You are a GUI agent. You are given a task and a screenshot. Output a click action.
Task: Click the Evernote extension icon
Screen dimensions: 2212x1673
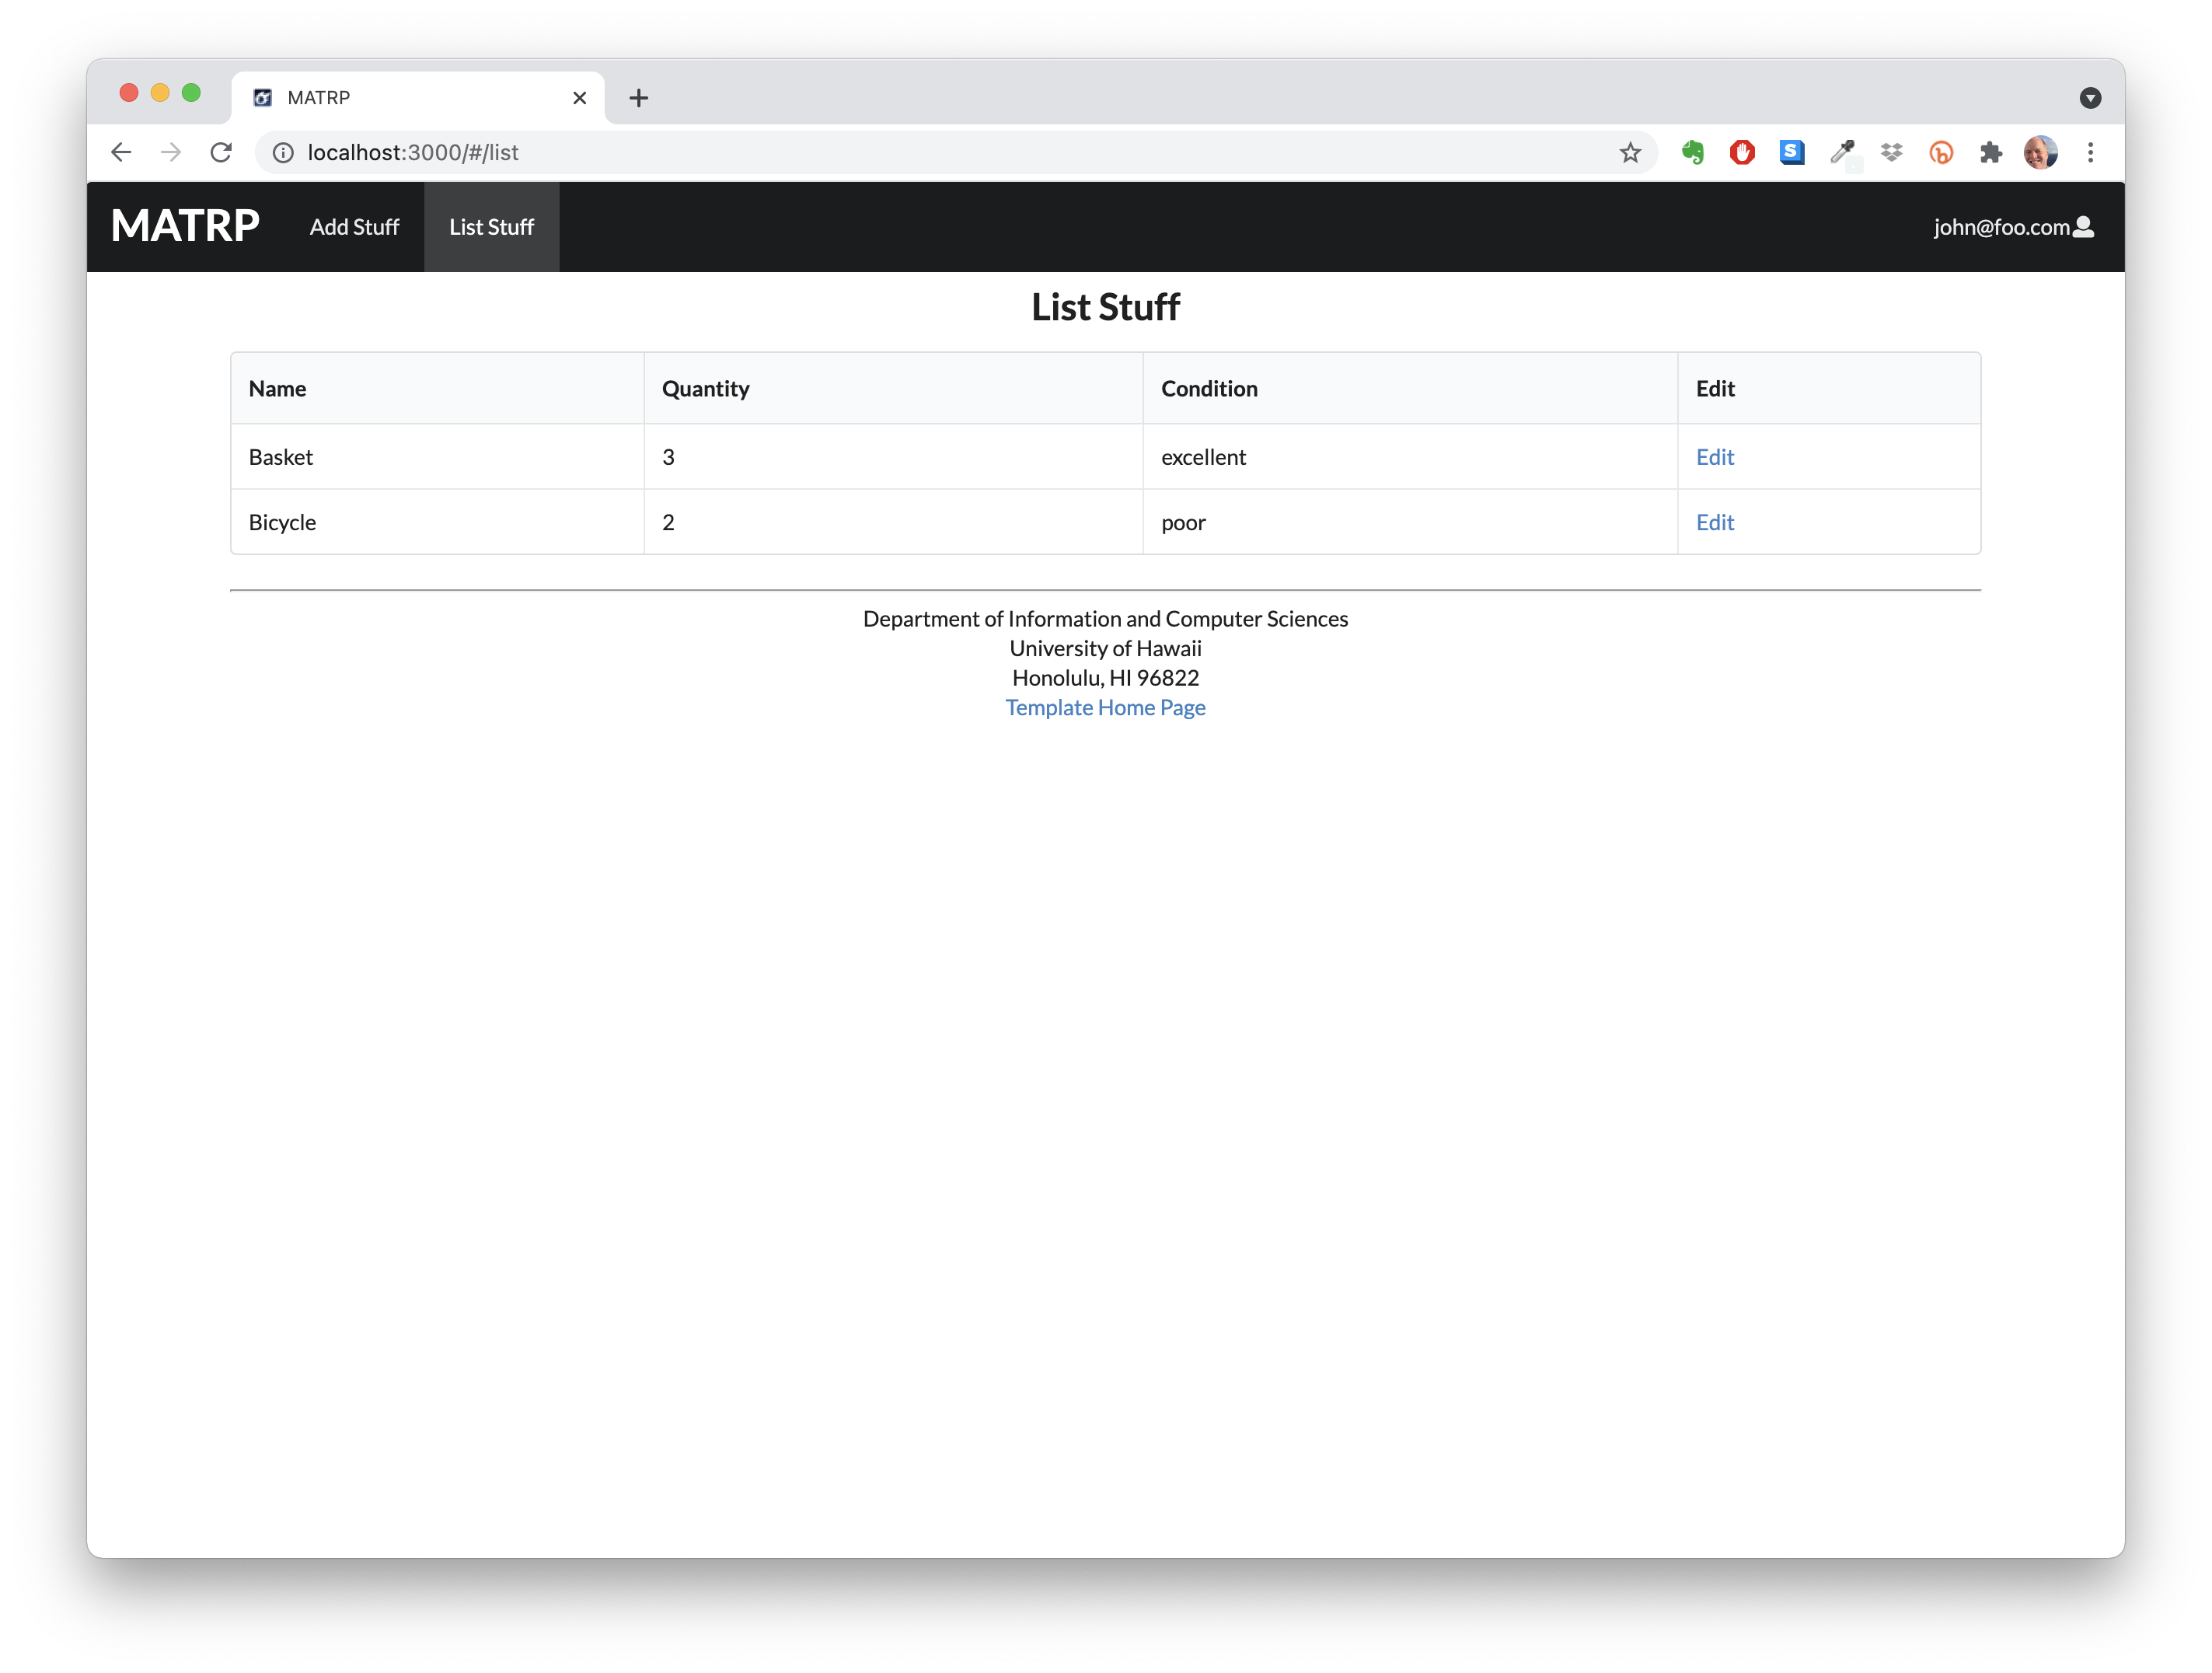(x=1692, y=152)
